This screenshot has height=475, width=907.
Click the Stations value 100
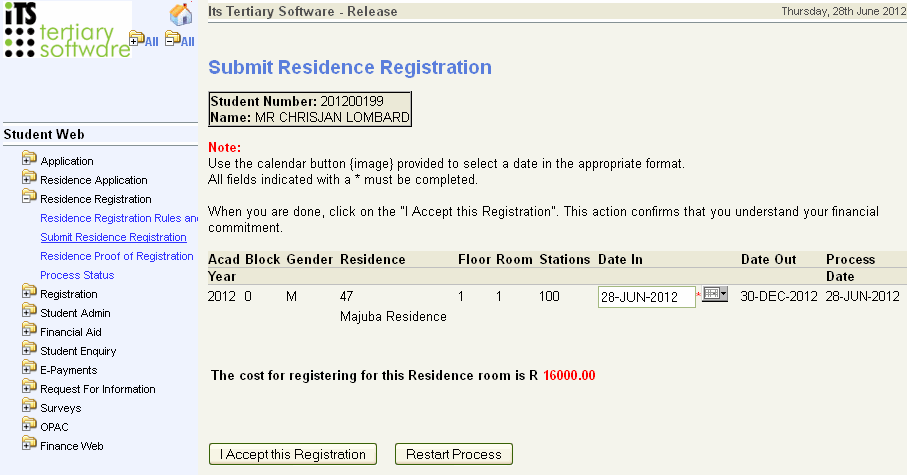pos(549,296)
